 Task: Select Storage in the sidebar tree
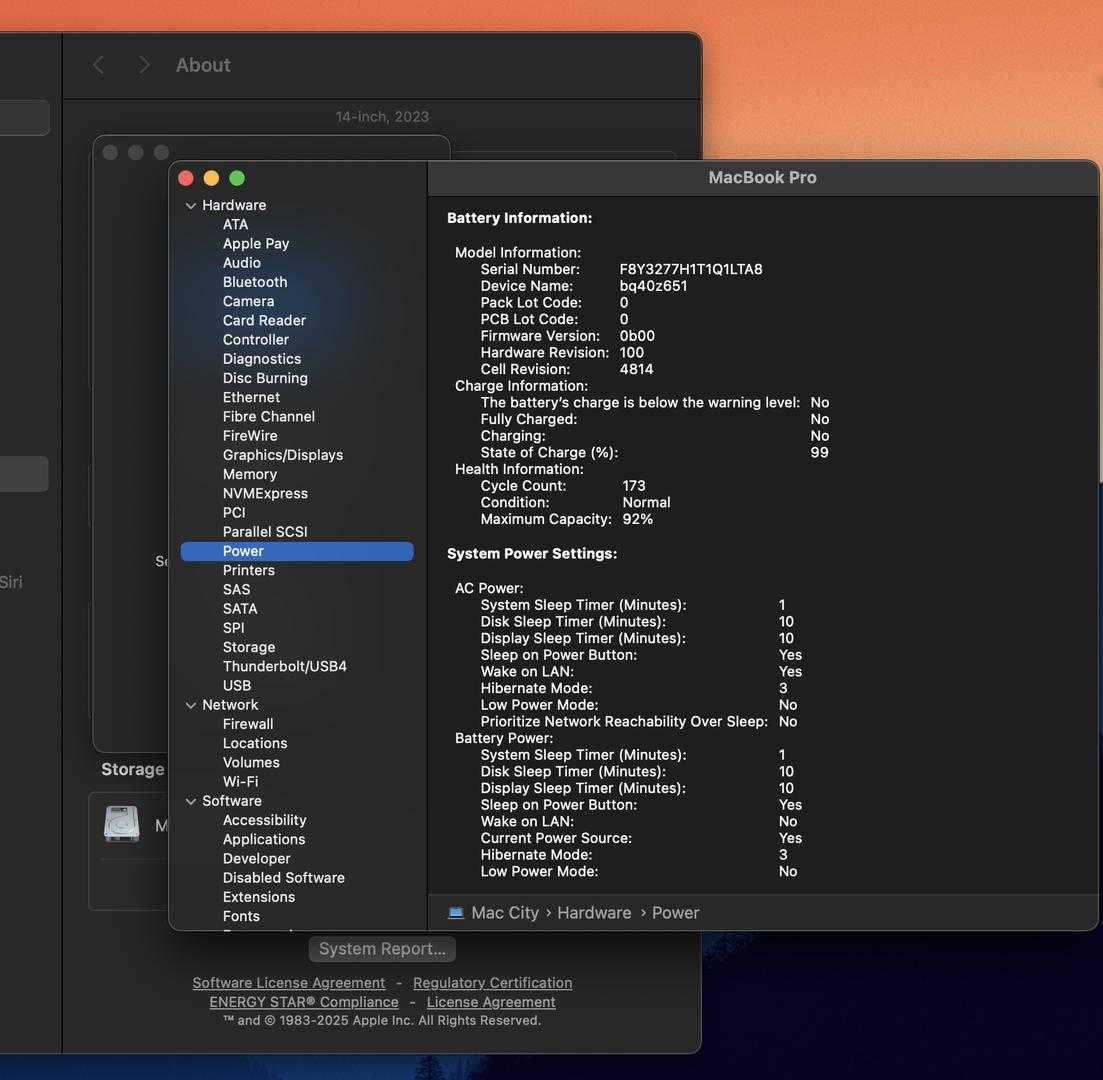click(x=249, y=647)
